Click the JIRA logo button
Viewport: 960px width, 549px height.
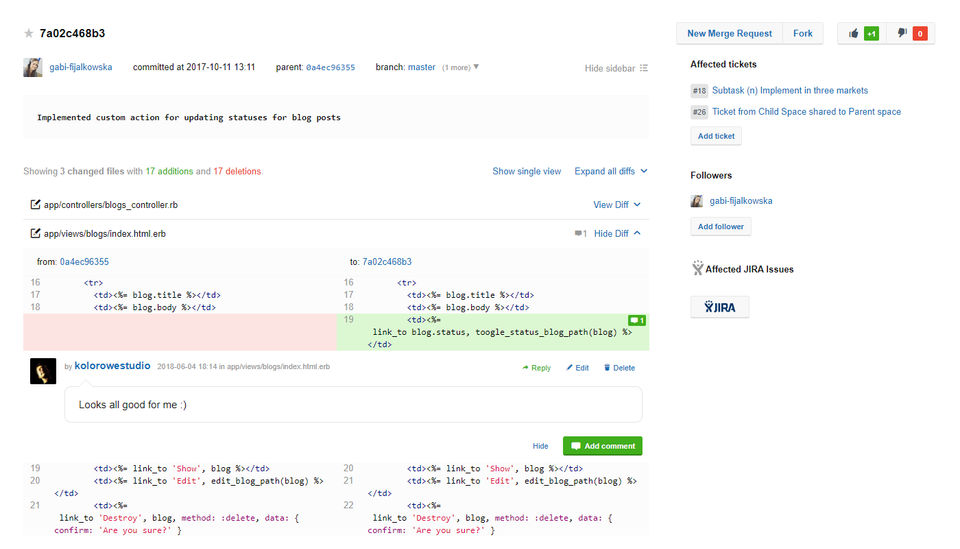coord(720,307)
